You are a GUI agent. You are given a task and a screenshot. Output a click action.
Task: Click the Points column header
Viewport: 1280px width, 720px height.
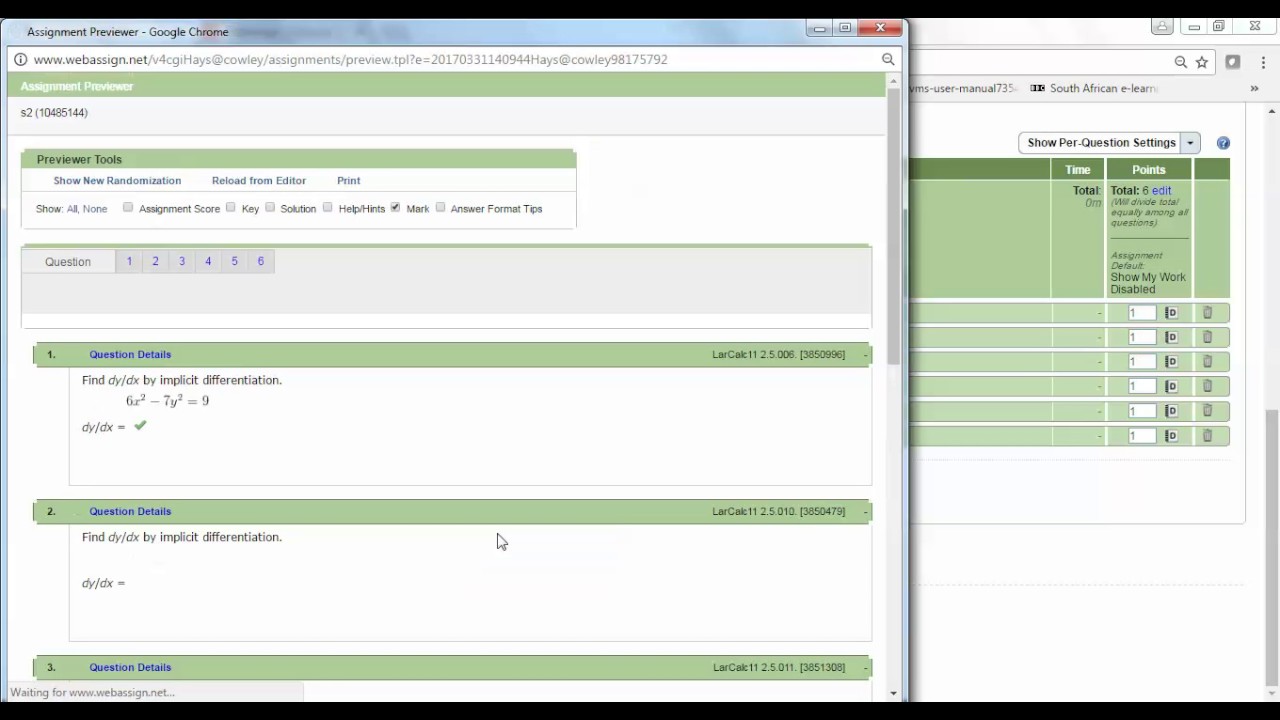click(x=1148, y=170)
